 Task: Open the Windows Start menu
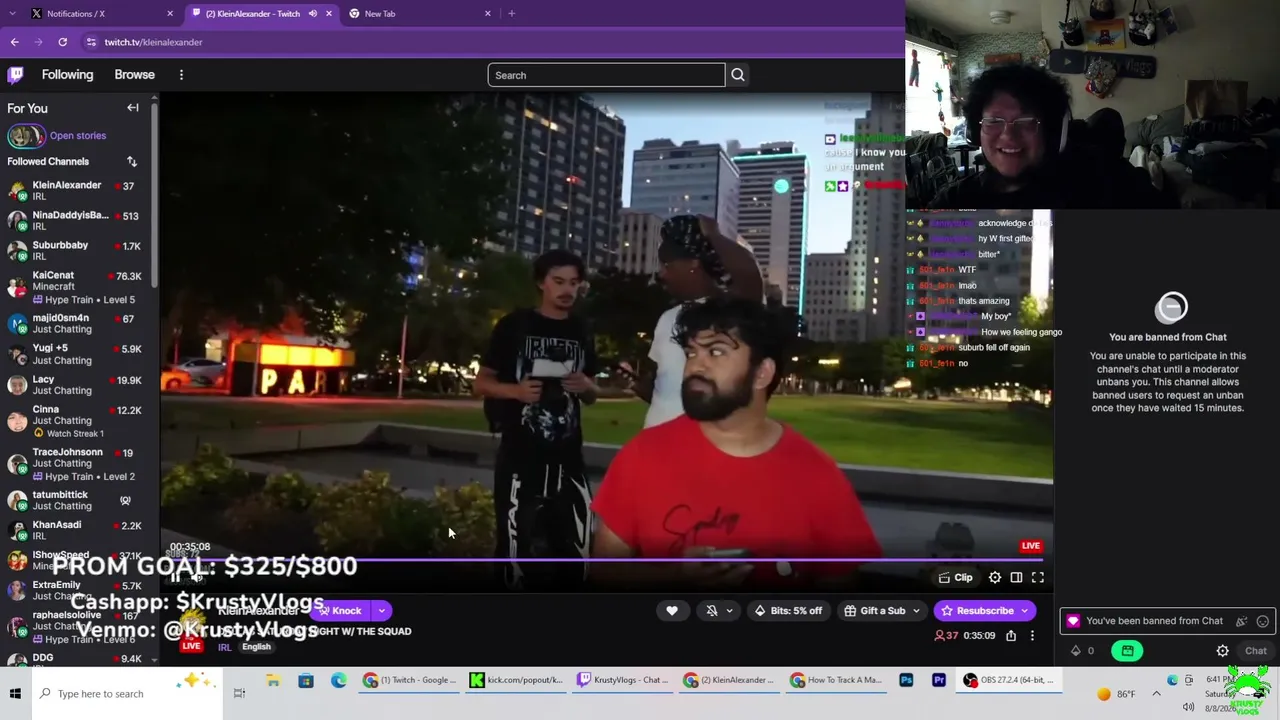click(15, 694)
